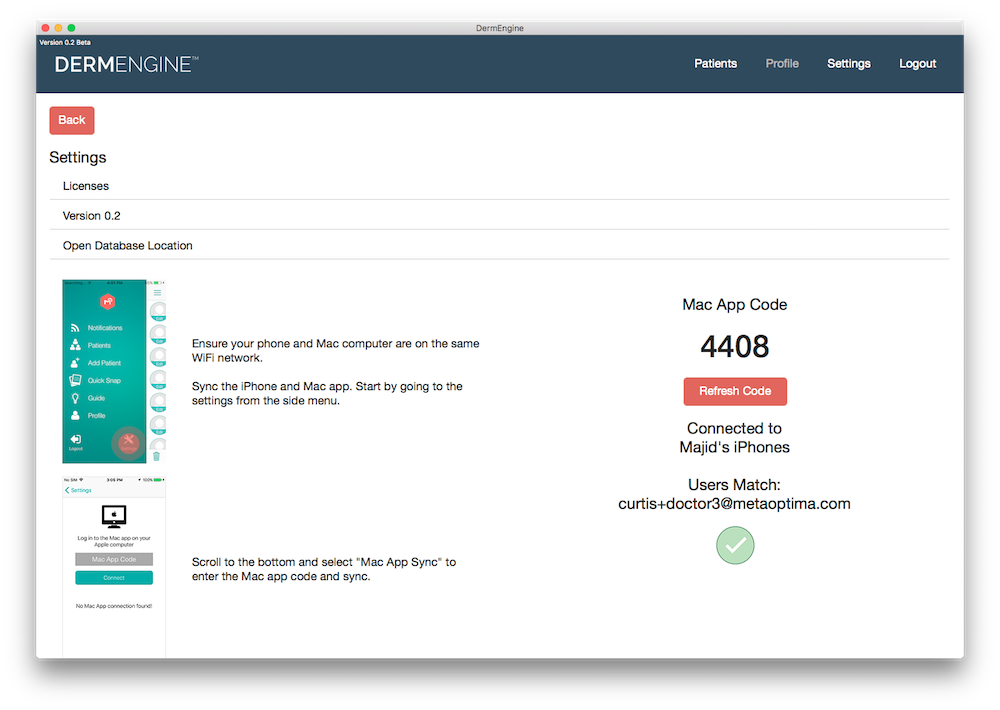Click the Quick Snap photos icon

click(x=75, y=380)
